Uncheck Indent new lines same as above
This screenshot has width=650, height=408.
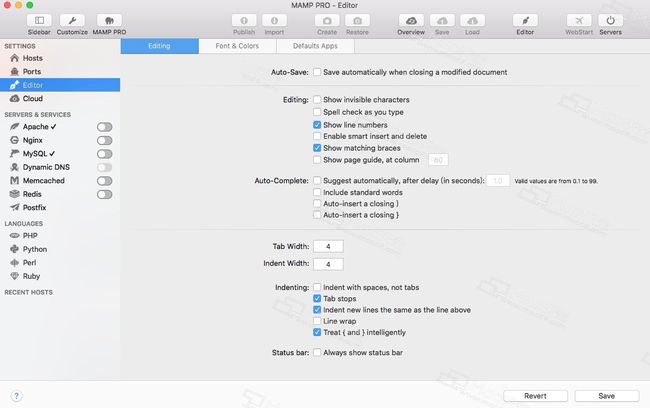click(x=317, y=310)
